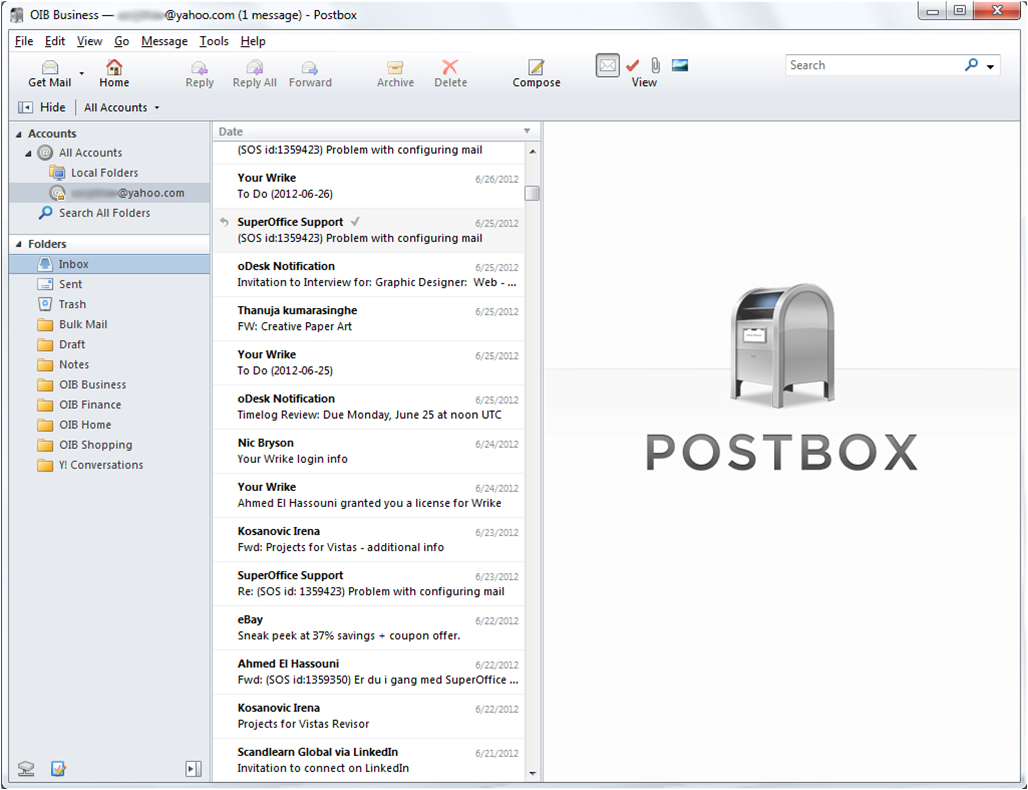Click Search All Folders link
Image resolution: width=1028 pixels, height=790 pixels.
[x=104, y=212]
